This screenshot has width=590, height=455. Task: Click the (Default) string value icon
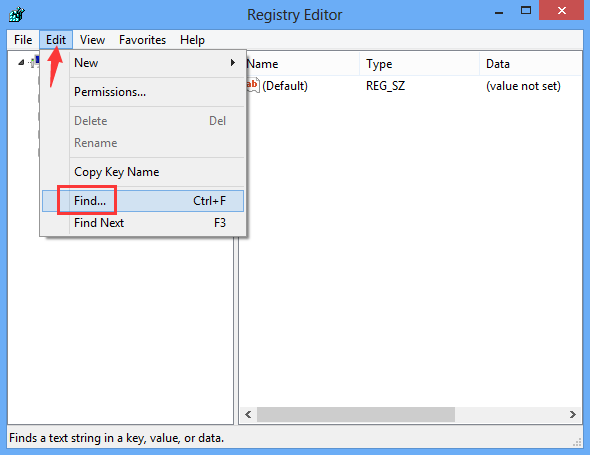(252, 85)
